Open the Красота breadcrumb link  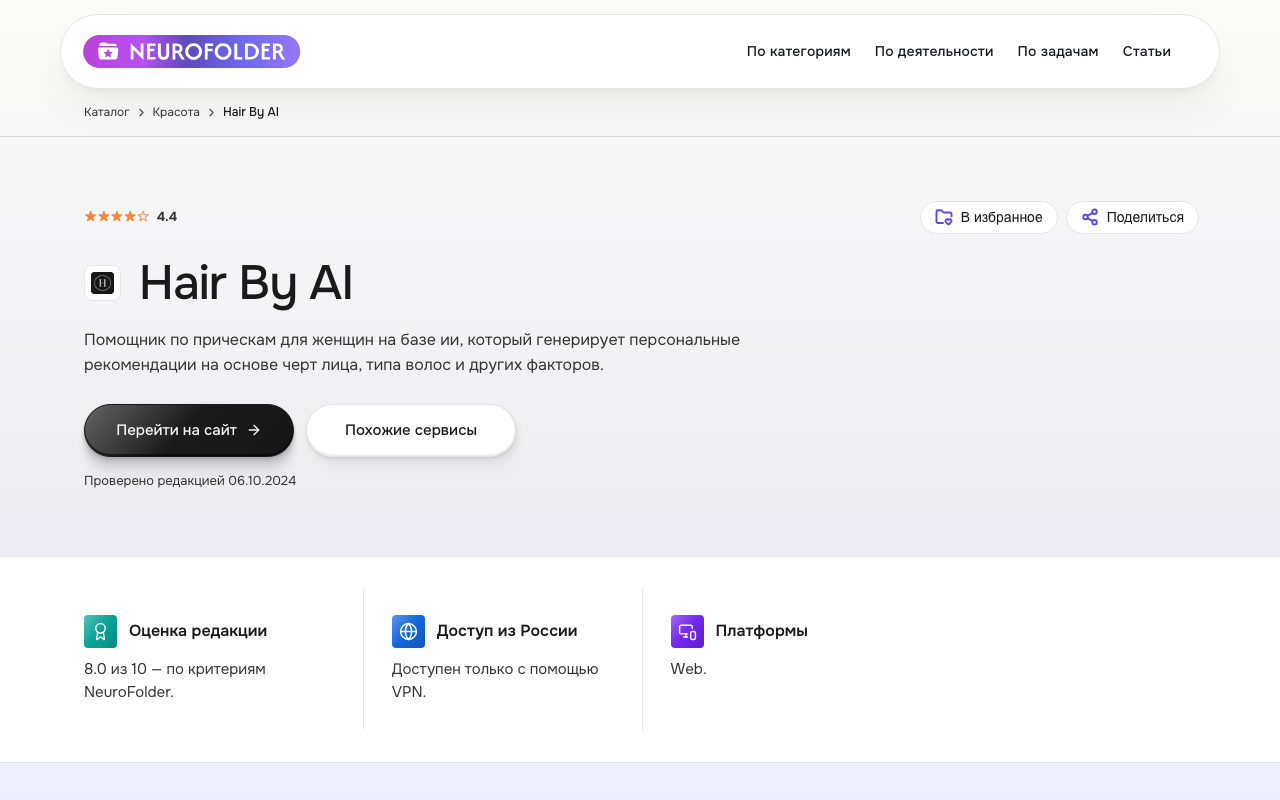click(176, 112)
